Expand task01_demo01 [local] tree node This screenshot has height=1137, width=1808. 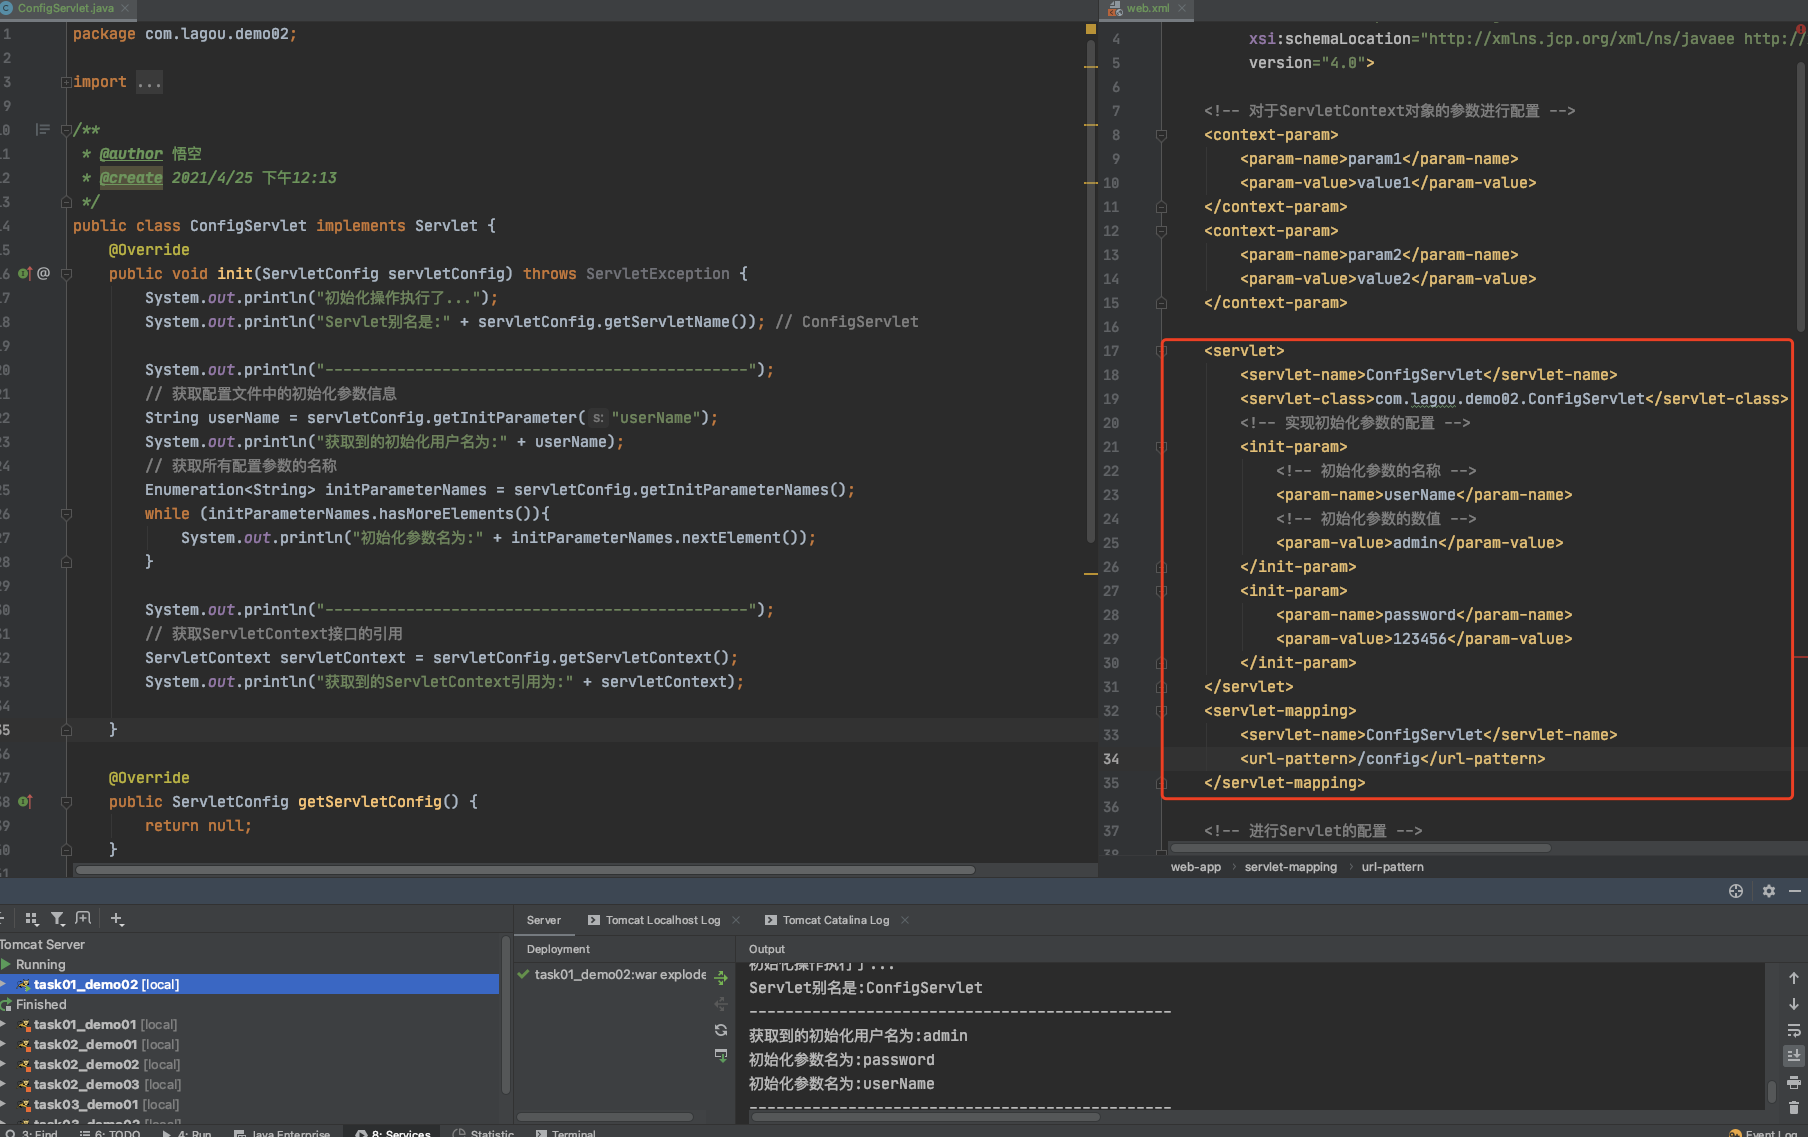click(x=4, y=1024)
